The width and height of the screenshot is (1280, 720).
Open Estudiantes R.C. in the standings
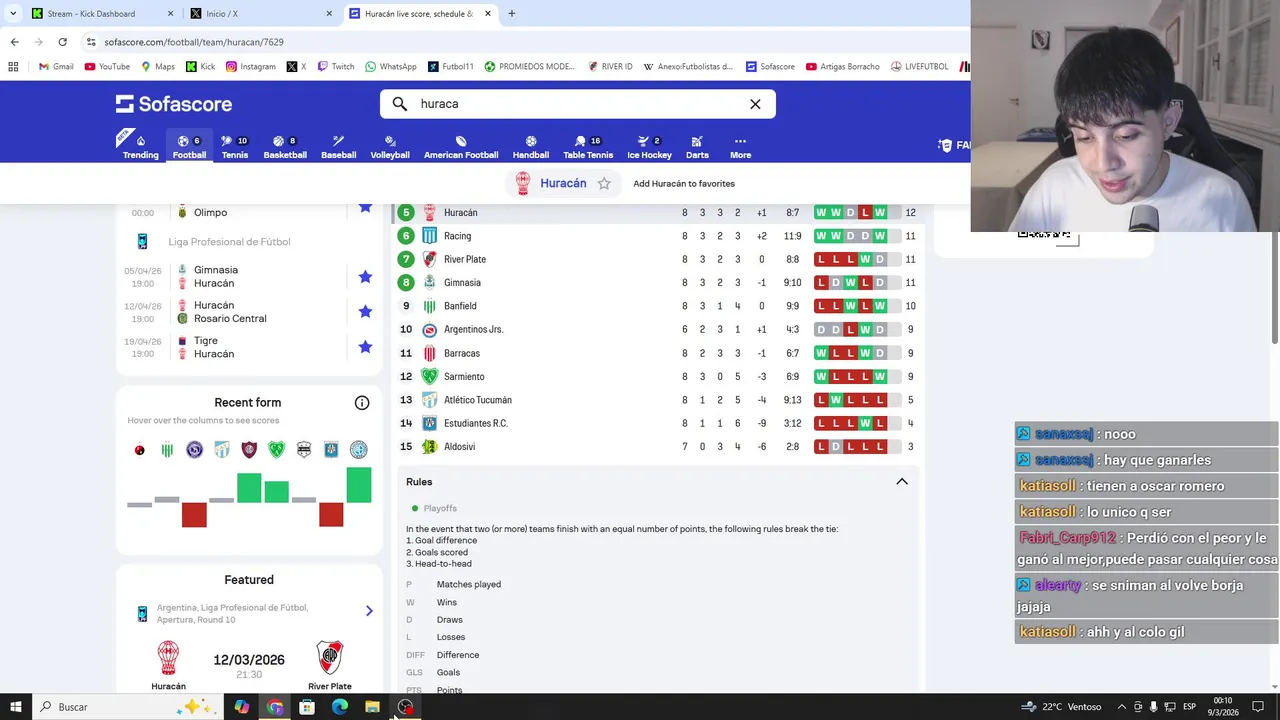point(658,423)
